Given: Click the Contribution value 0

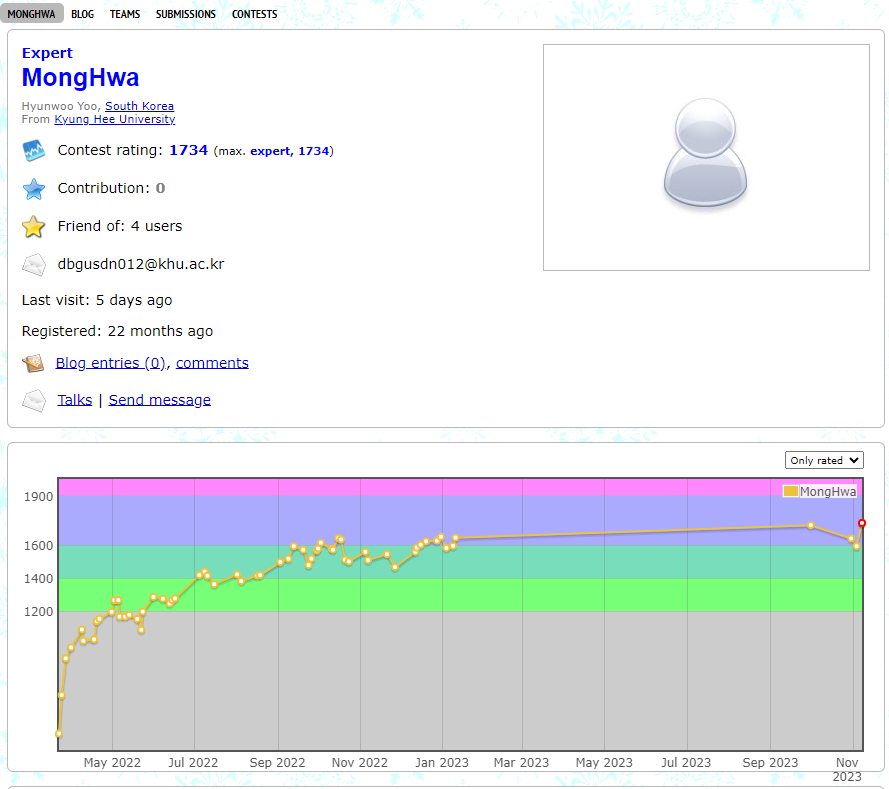Looking at the screenshot, I should click(160, 188).
